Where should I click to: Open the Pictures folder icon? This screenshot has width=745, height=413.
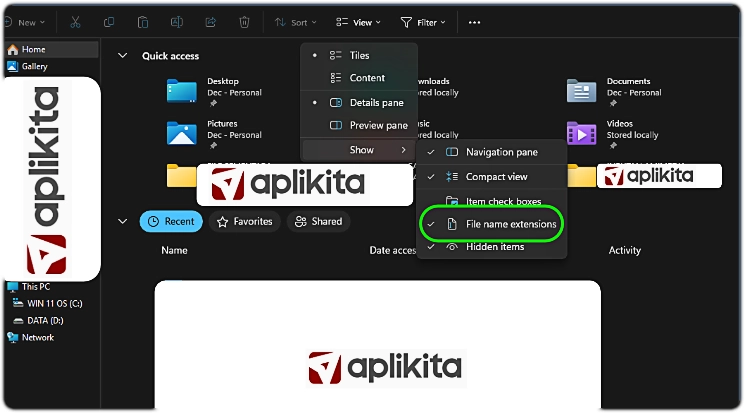coord(181,134)
